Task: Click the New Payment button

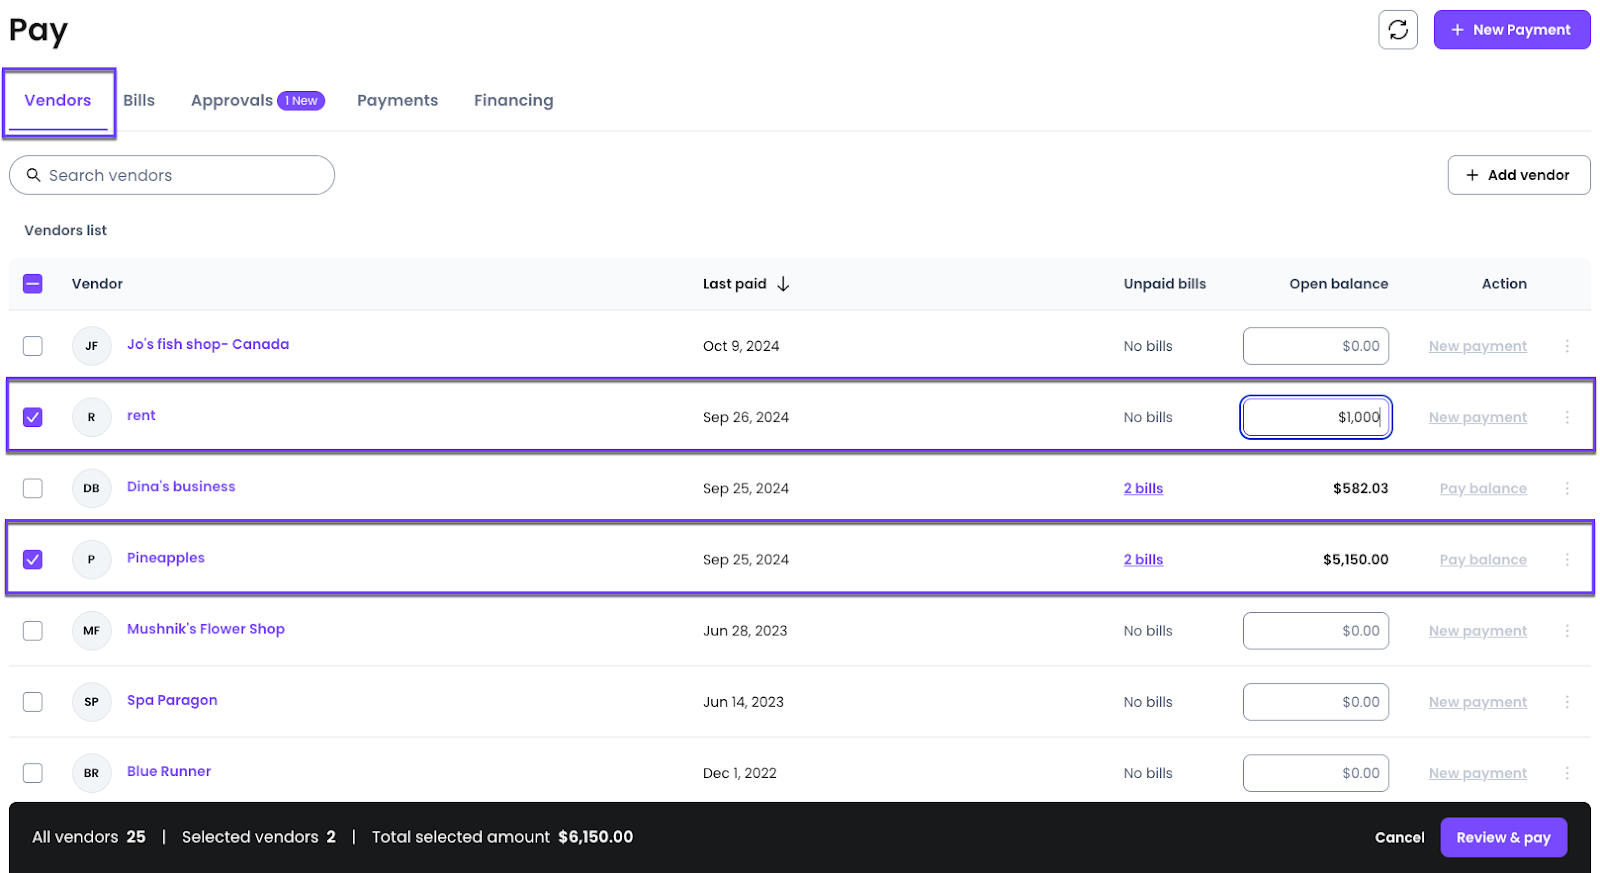Action: coord(1511,30)
